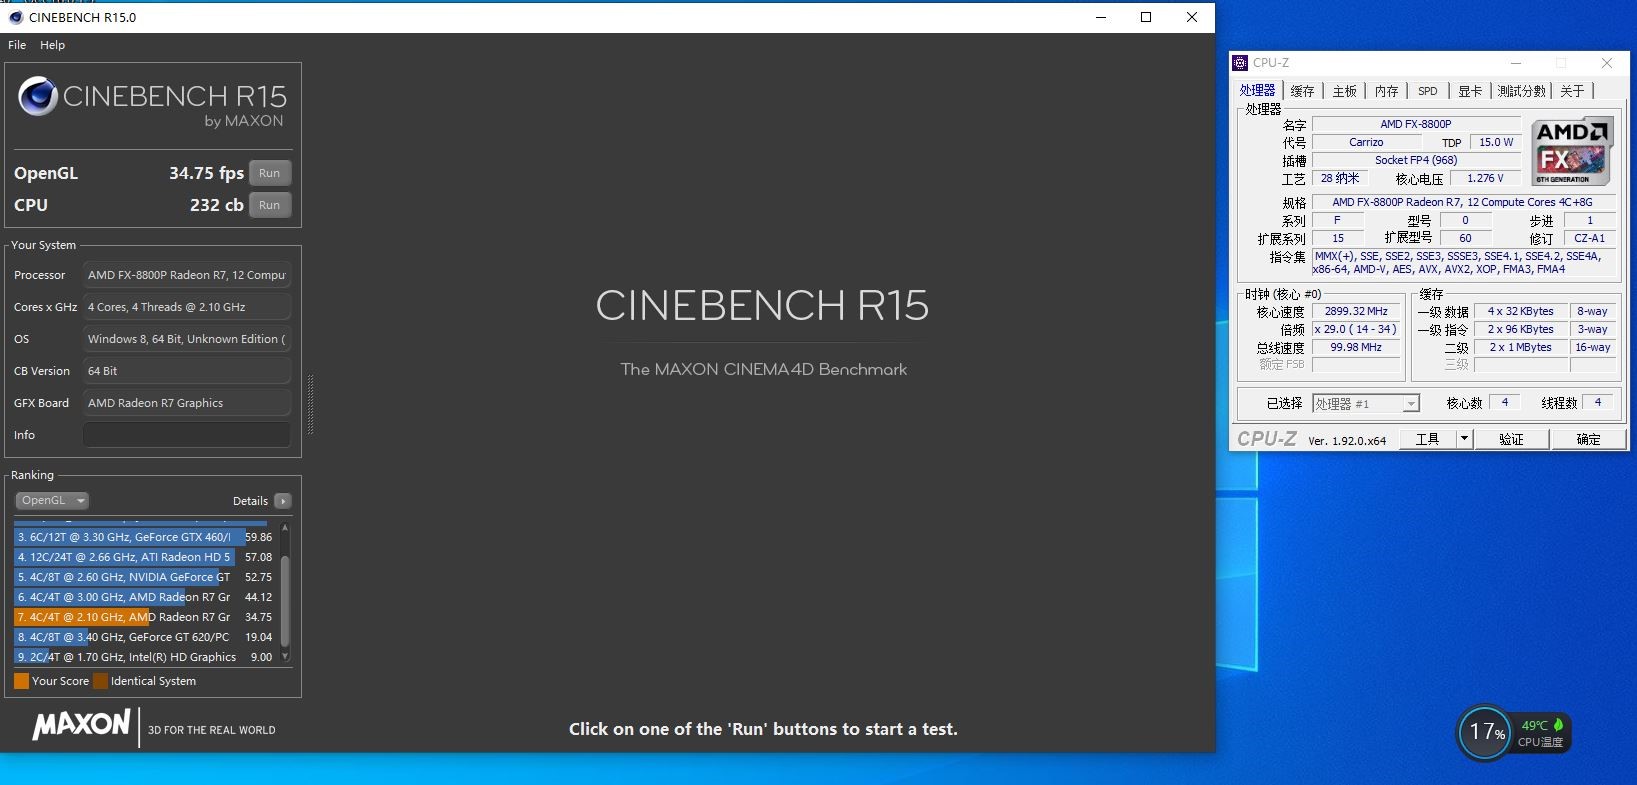Screen dimensions: 1637x785
Task: Click the Cinebench title bar app icon
Action: [x=15, y=17]
